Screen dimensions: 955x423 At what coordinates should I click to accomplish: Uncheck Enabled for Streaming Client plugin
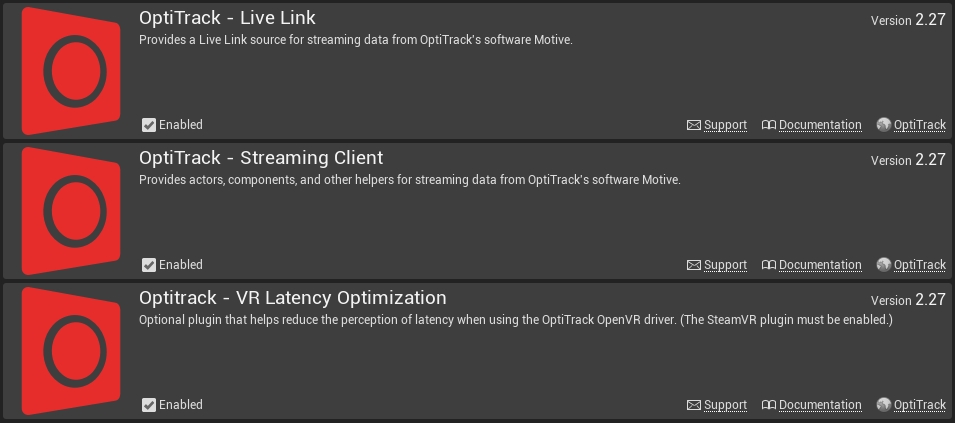[149, 265]
